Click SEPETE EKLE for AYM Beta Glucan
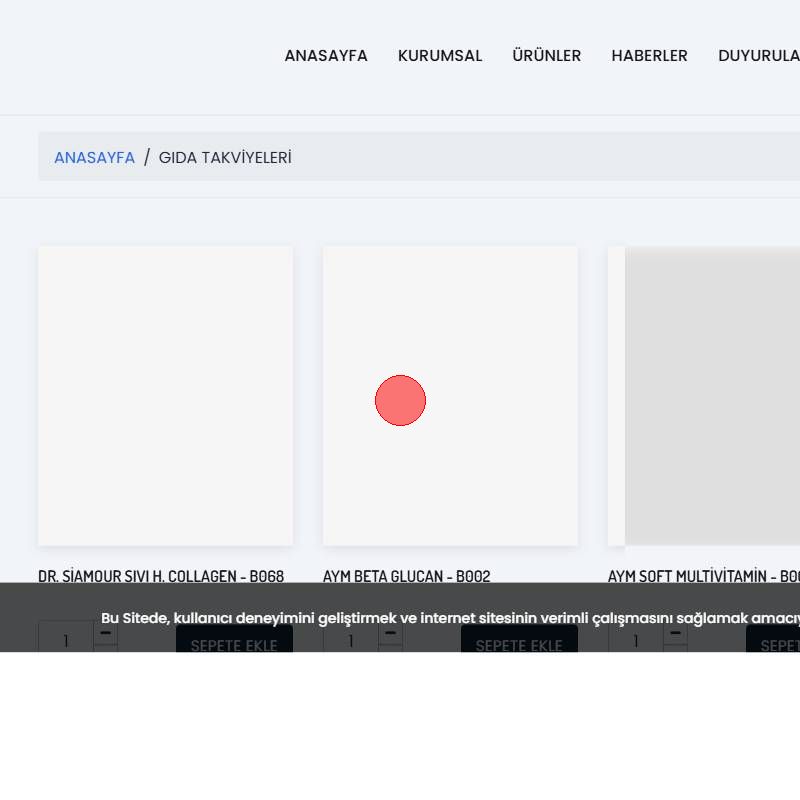This screenshot has width=800, height=800. 519,643
